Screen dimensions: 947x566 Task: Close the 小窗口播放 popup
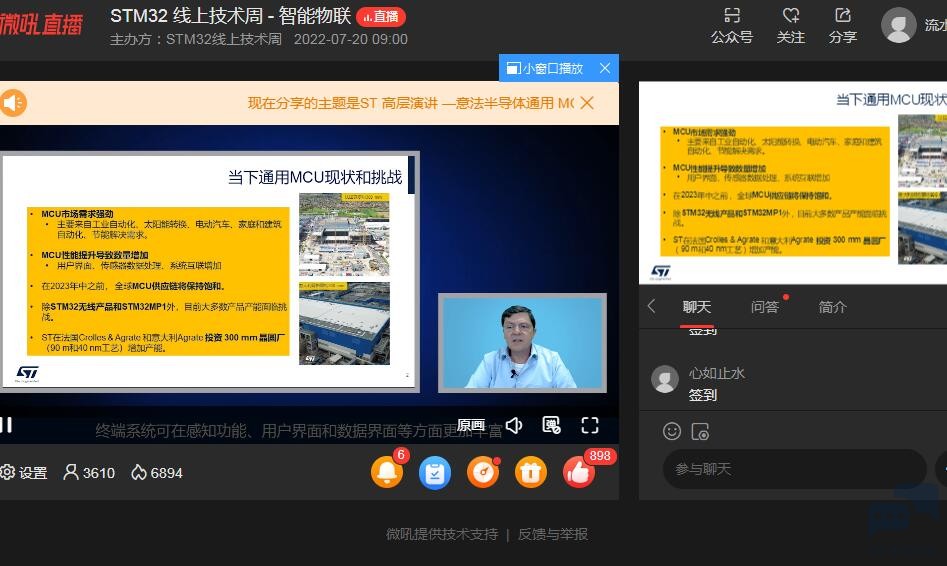pyautogui.click(x=605, y=68)
